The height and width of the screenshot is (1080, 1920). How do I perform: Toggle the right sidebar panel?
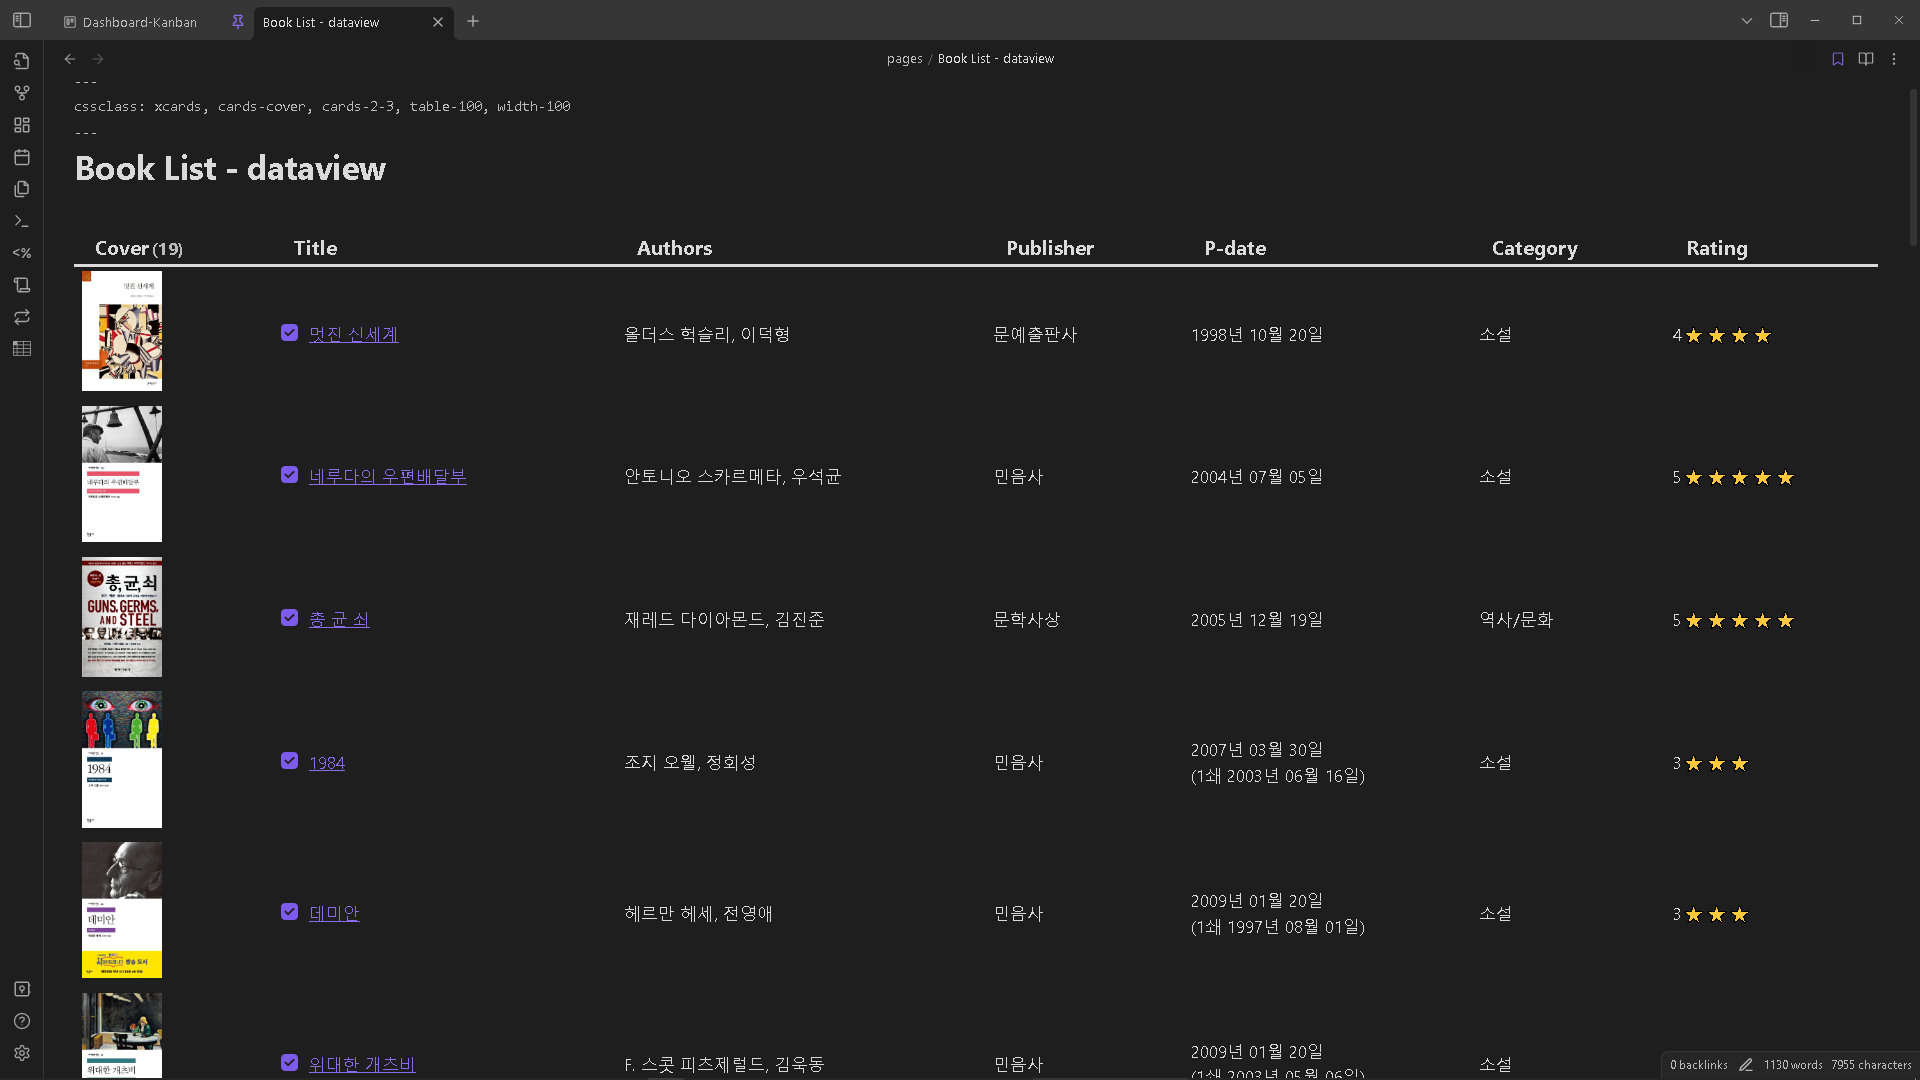point(1780,20)
